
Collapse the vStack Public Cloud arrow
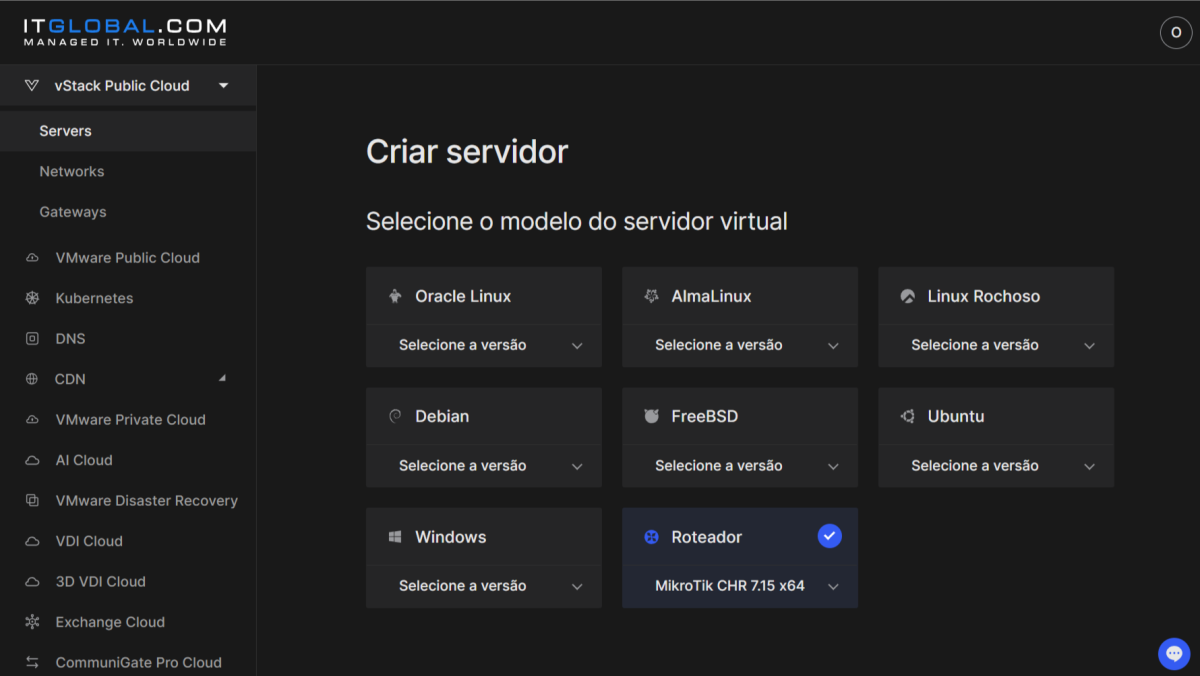224,86
